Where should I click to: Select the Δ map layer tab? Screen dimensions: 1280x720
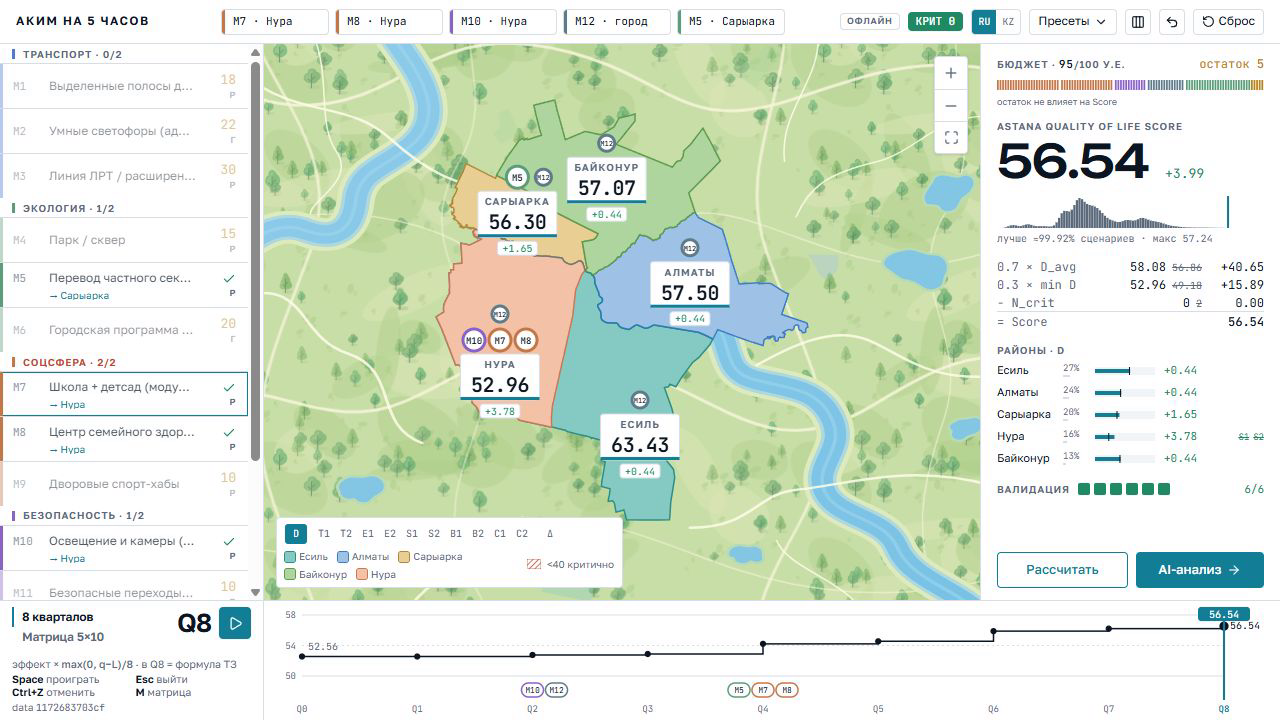pyautogui.click(x=550, y=534)
